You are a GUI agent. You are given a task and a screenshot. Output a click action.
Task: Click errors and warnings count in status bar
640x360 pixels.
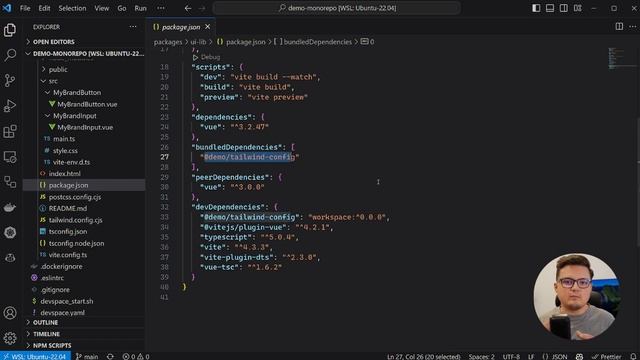[136, 356]
